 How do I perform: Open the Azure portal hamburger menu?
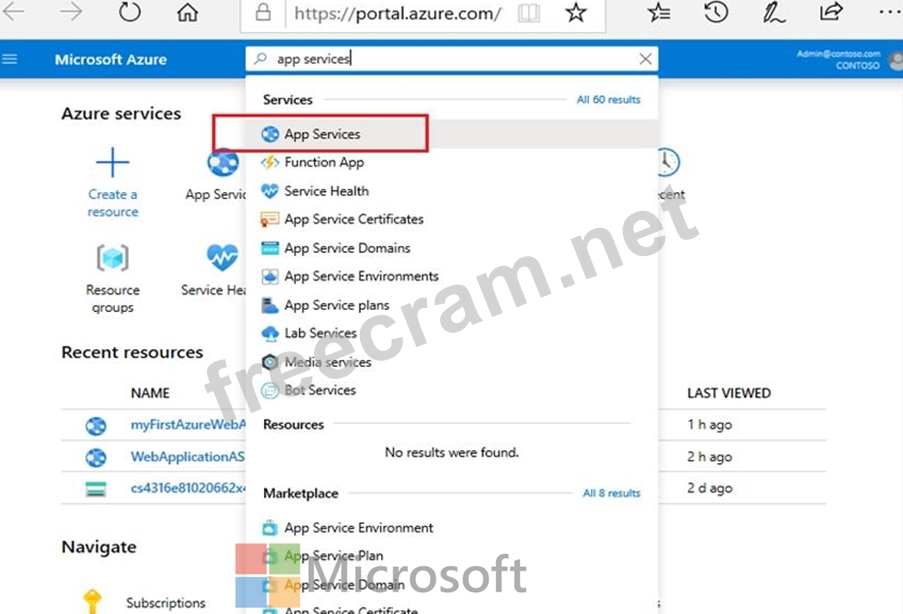click(x=11, y=59)
